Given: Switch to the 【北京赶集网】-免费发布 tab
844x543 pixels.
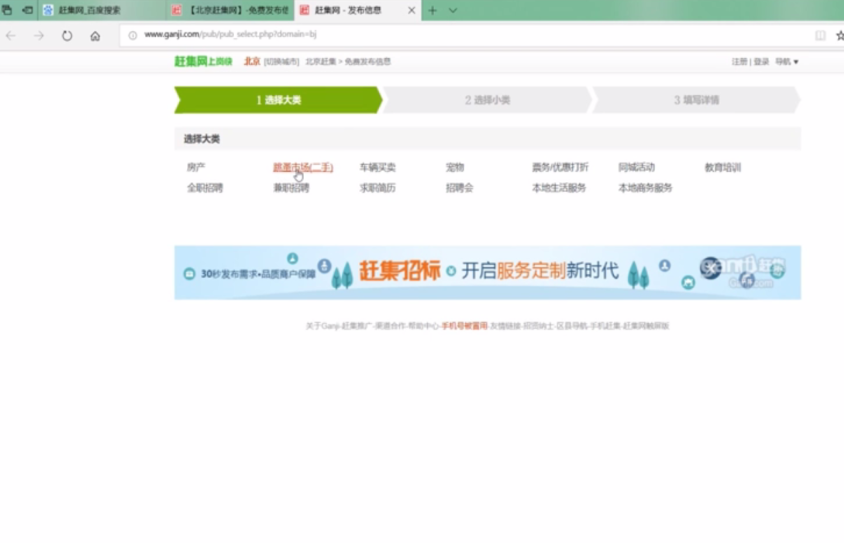Looking at the screenshot, I should [230, 10].
